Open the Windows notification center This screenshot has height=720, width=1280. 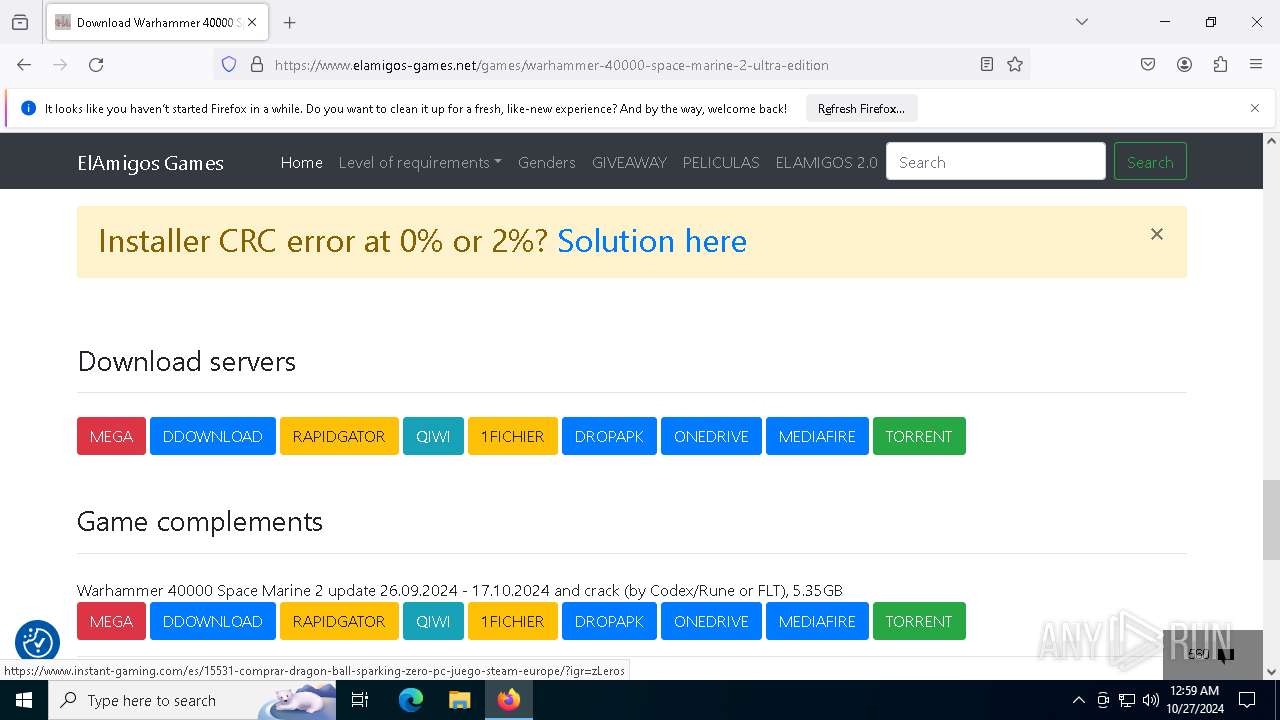click(1247, 700)
